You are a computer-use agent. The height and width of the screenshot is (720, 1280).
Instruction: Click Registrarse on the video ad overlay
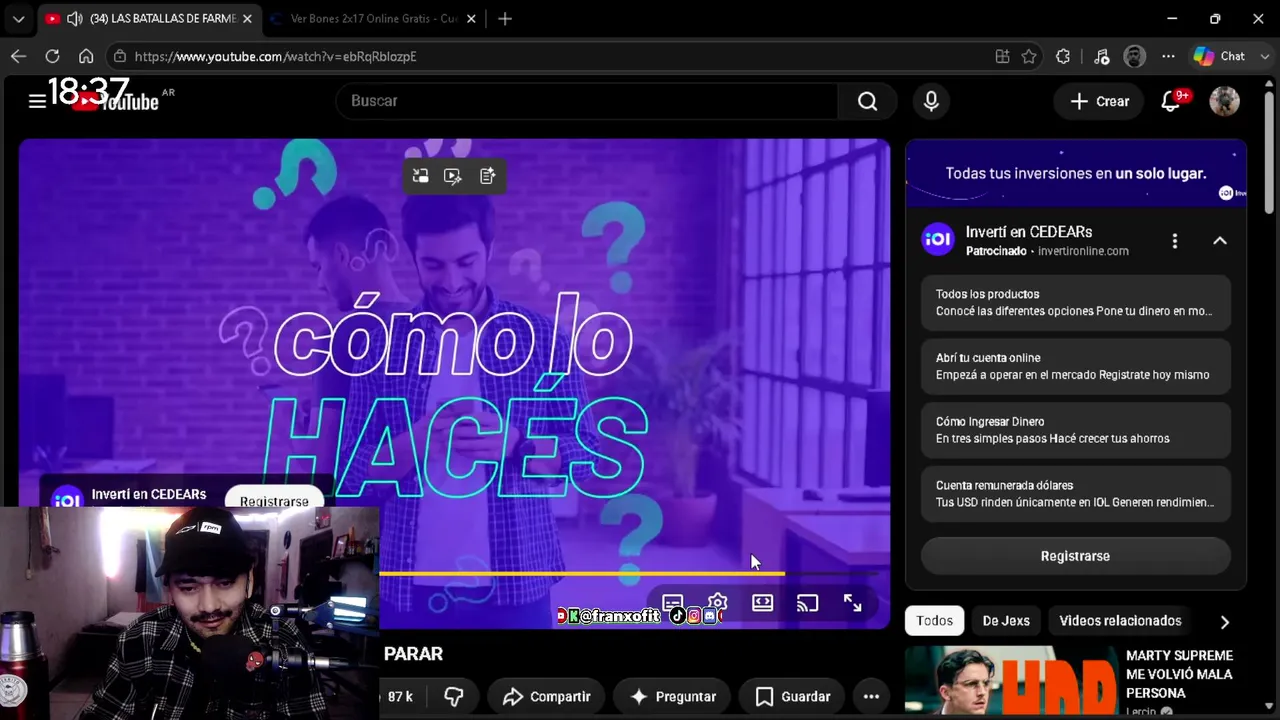pos(274,501)
